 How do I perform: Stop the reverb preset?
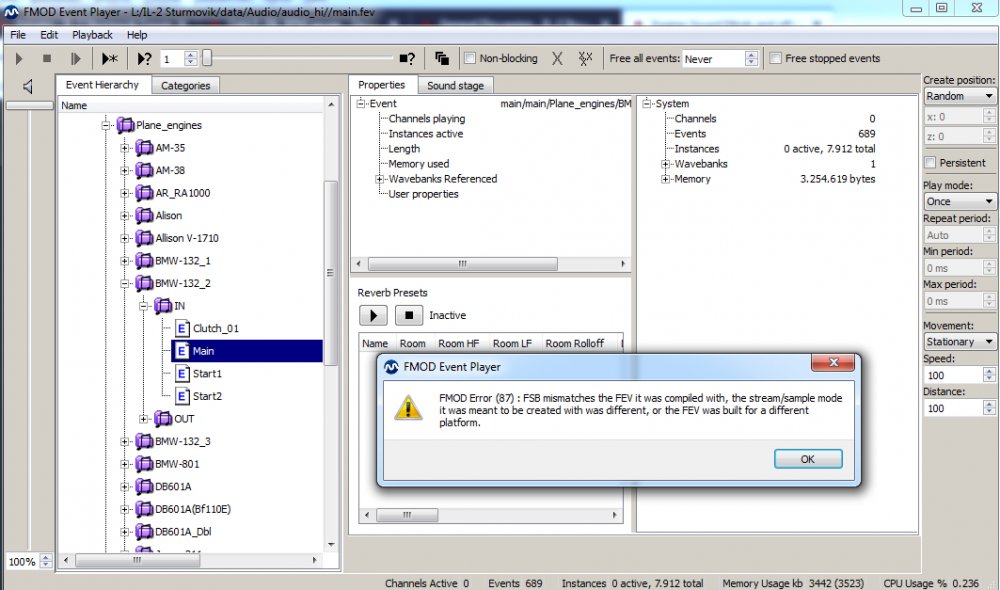409,315
